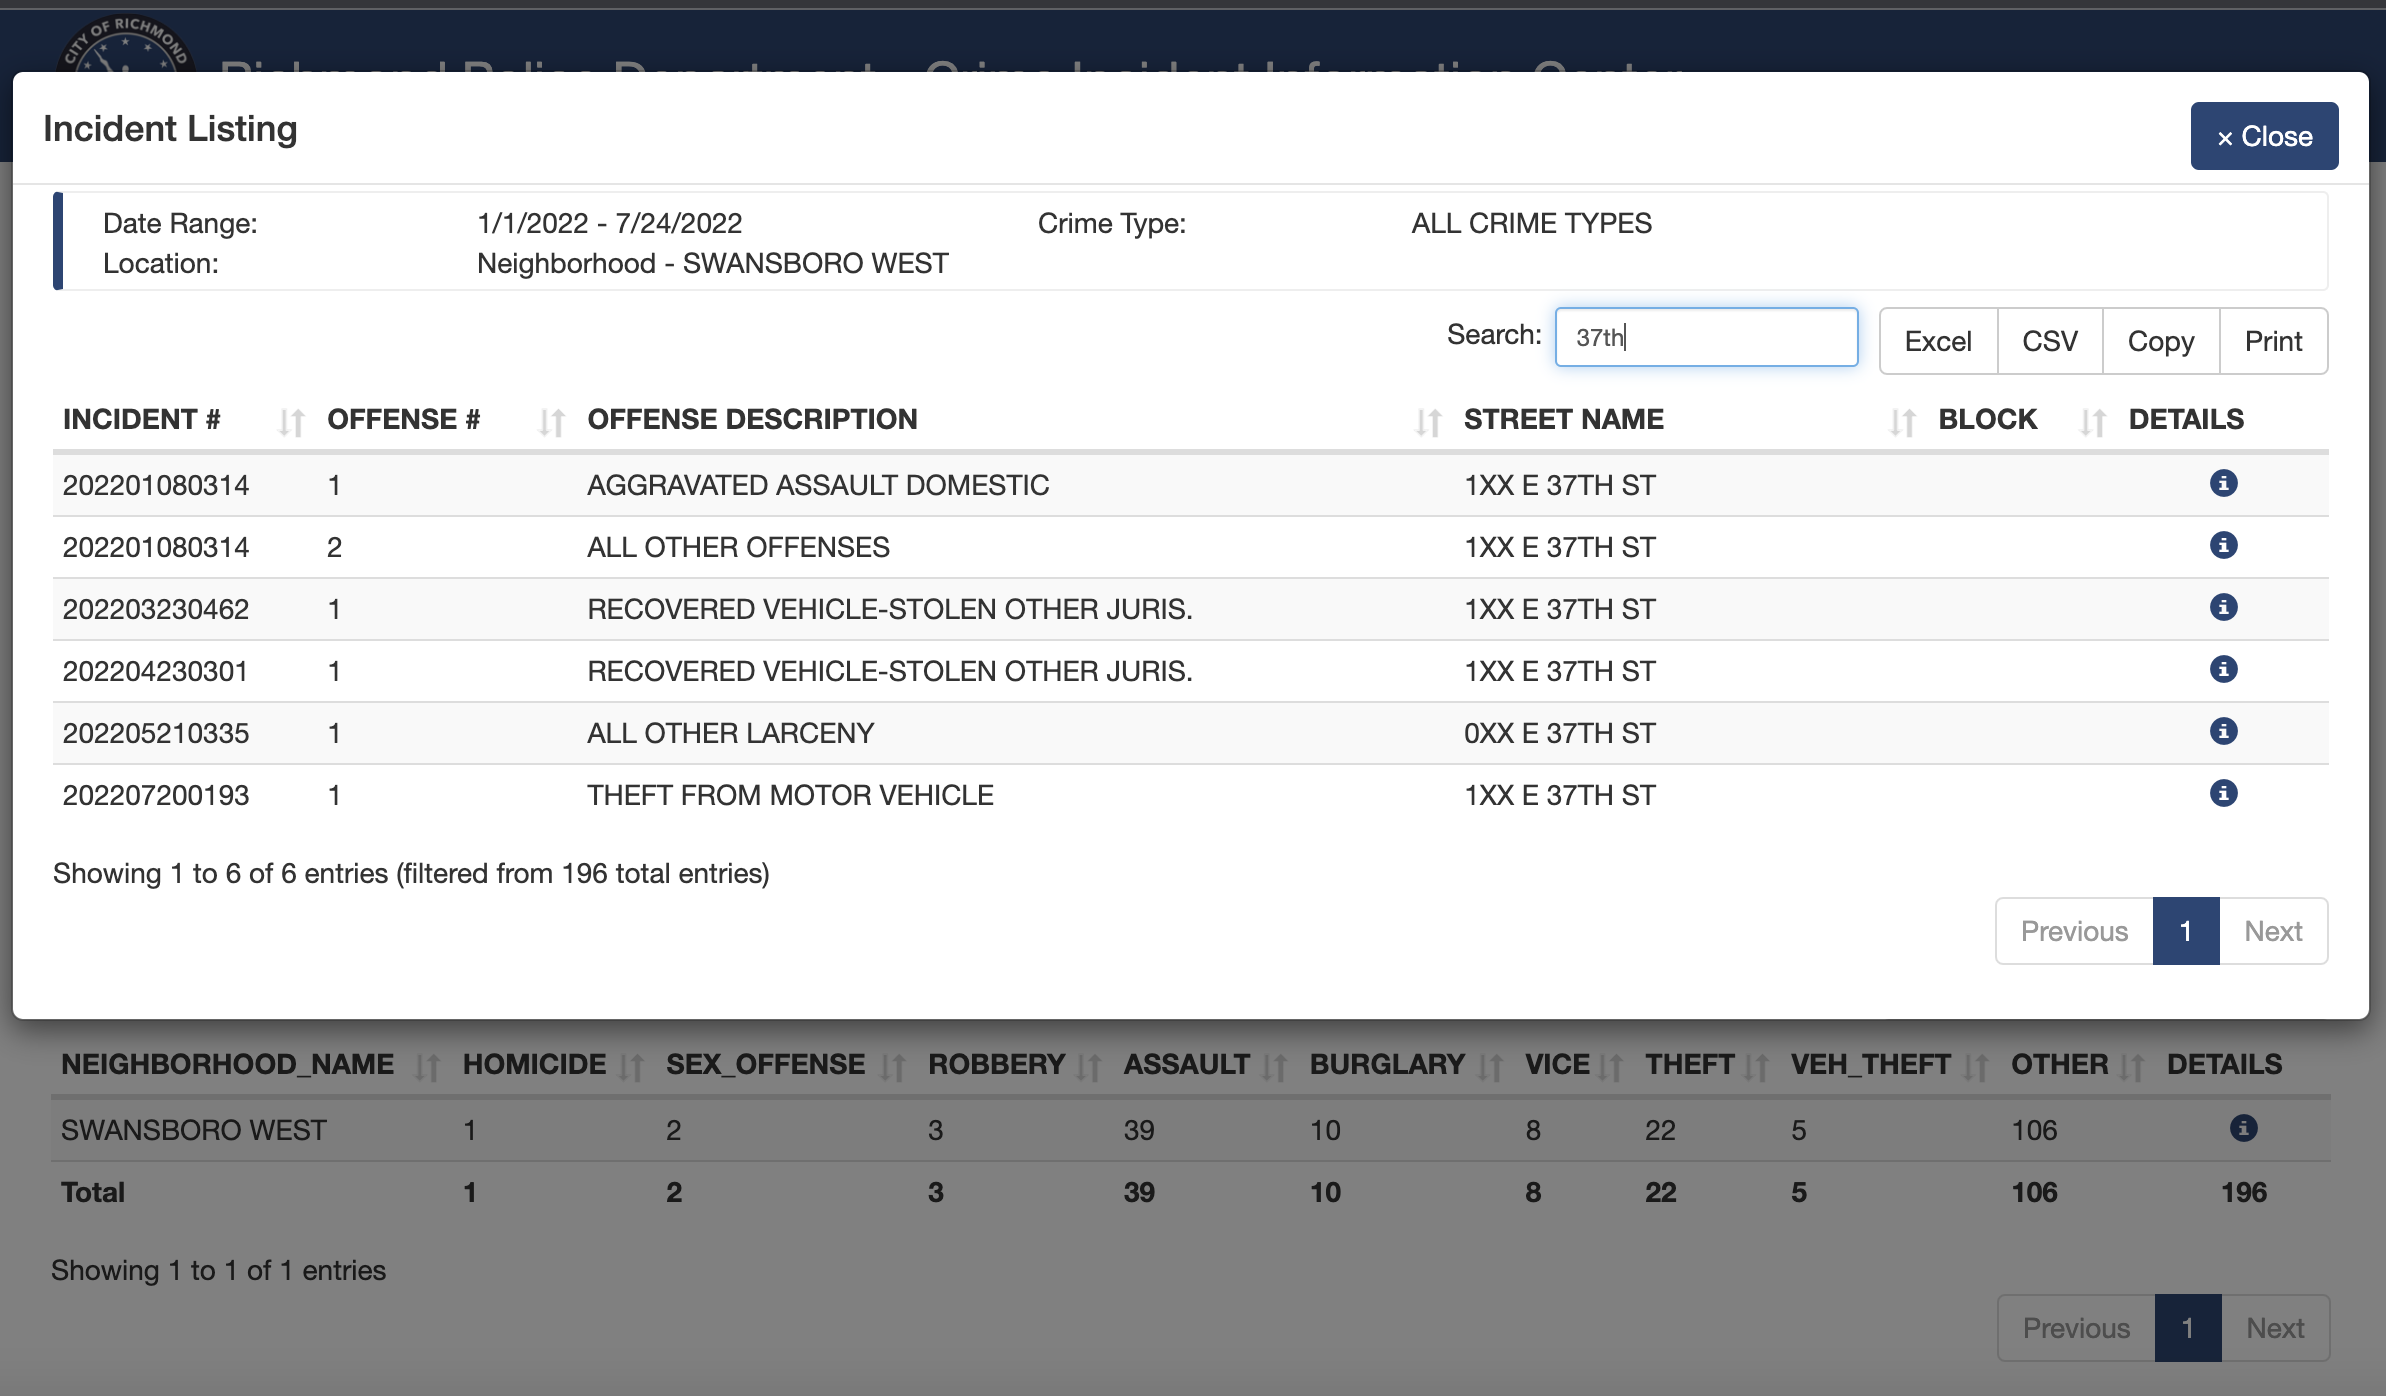Close the Incident Listing dialog
This screenshot has width=2386, height=1396.
pos(2264,136)
